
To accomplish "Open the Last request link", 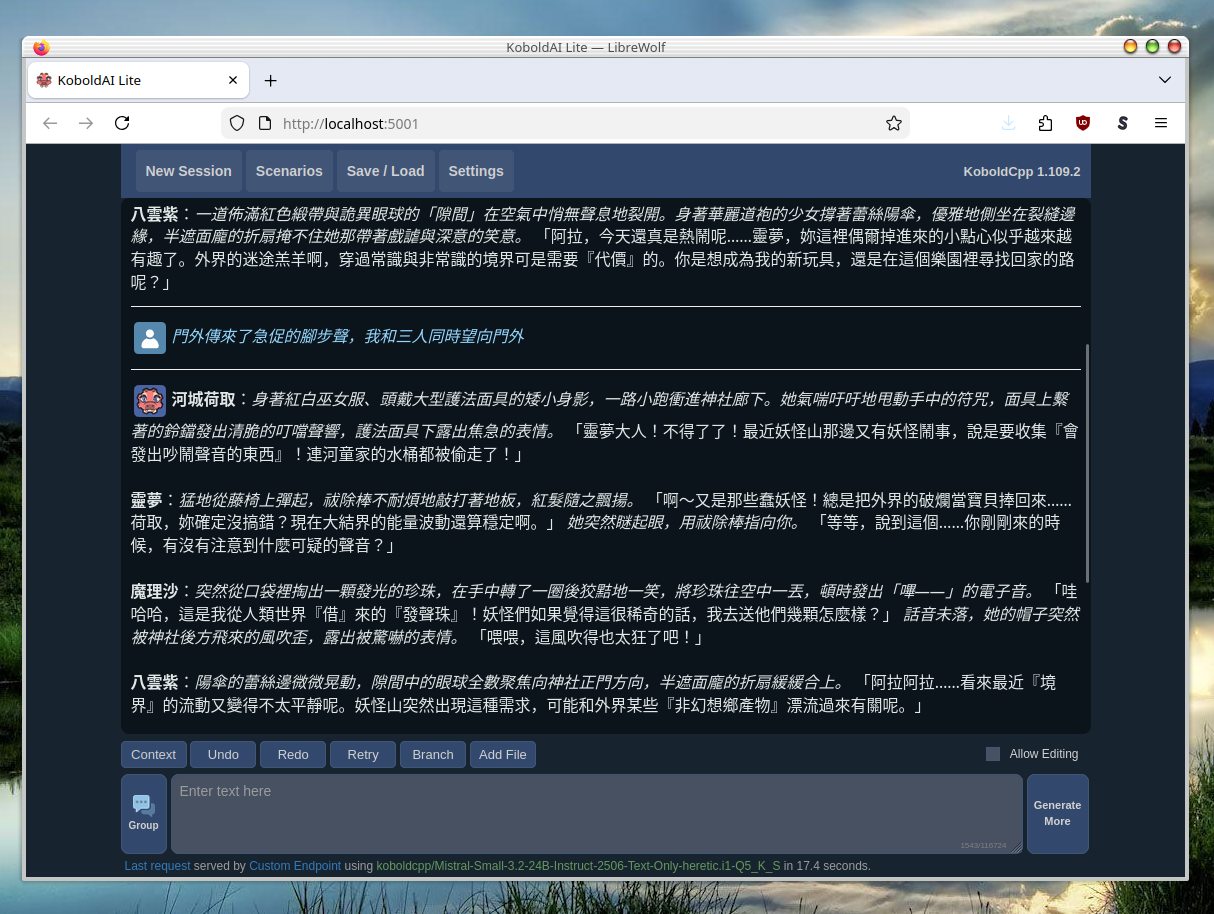I will click(157, 866).
